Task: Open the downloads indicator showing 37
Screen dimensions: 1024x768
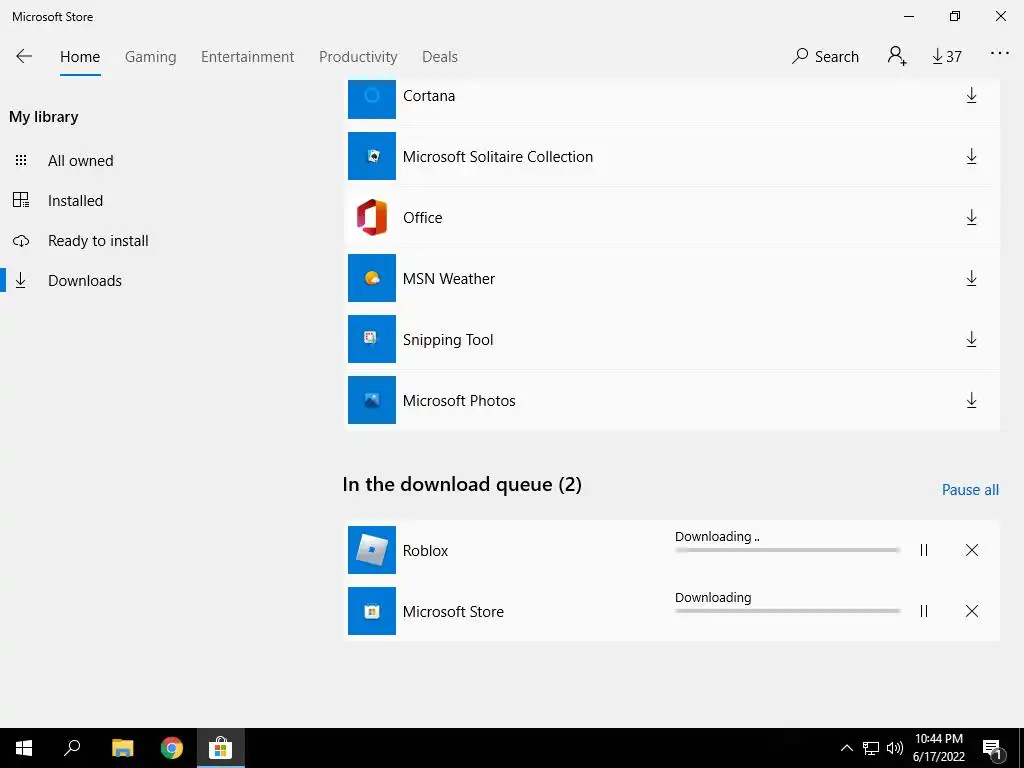Action: click(947, 57)
